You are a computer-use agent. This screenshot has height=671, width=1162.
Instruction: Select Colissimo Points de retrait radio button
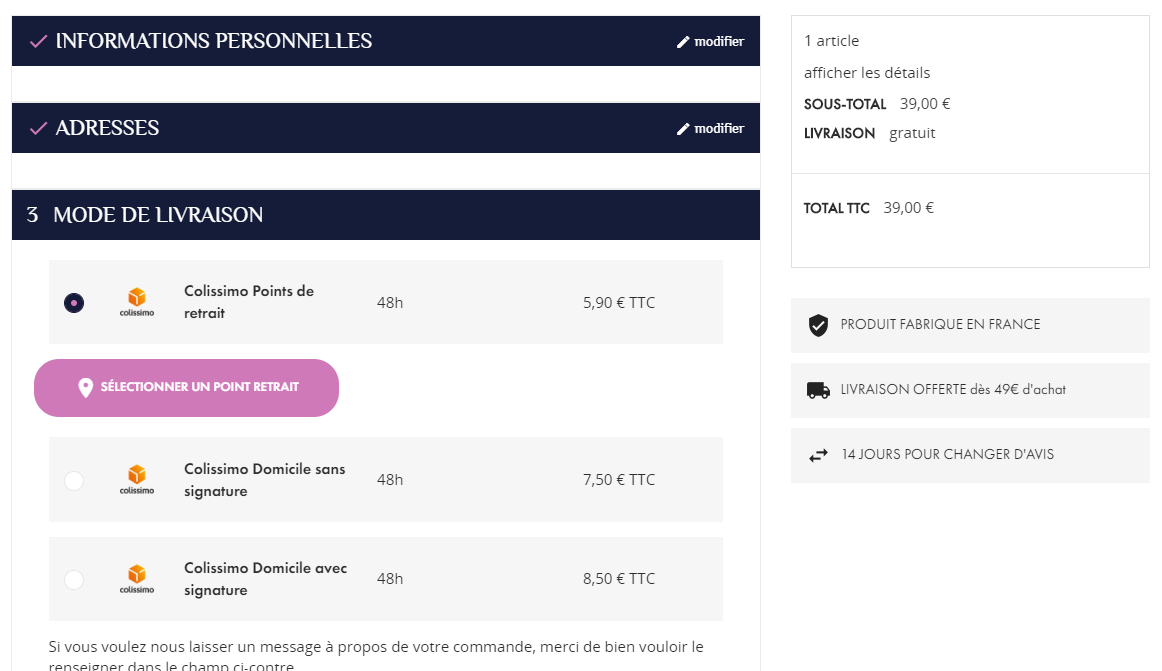pyautogui.click(x=74, y=302)
